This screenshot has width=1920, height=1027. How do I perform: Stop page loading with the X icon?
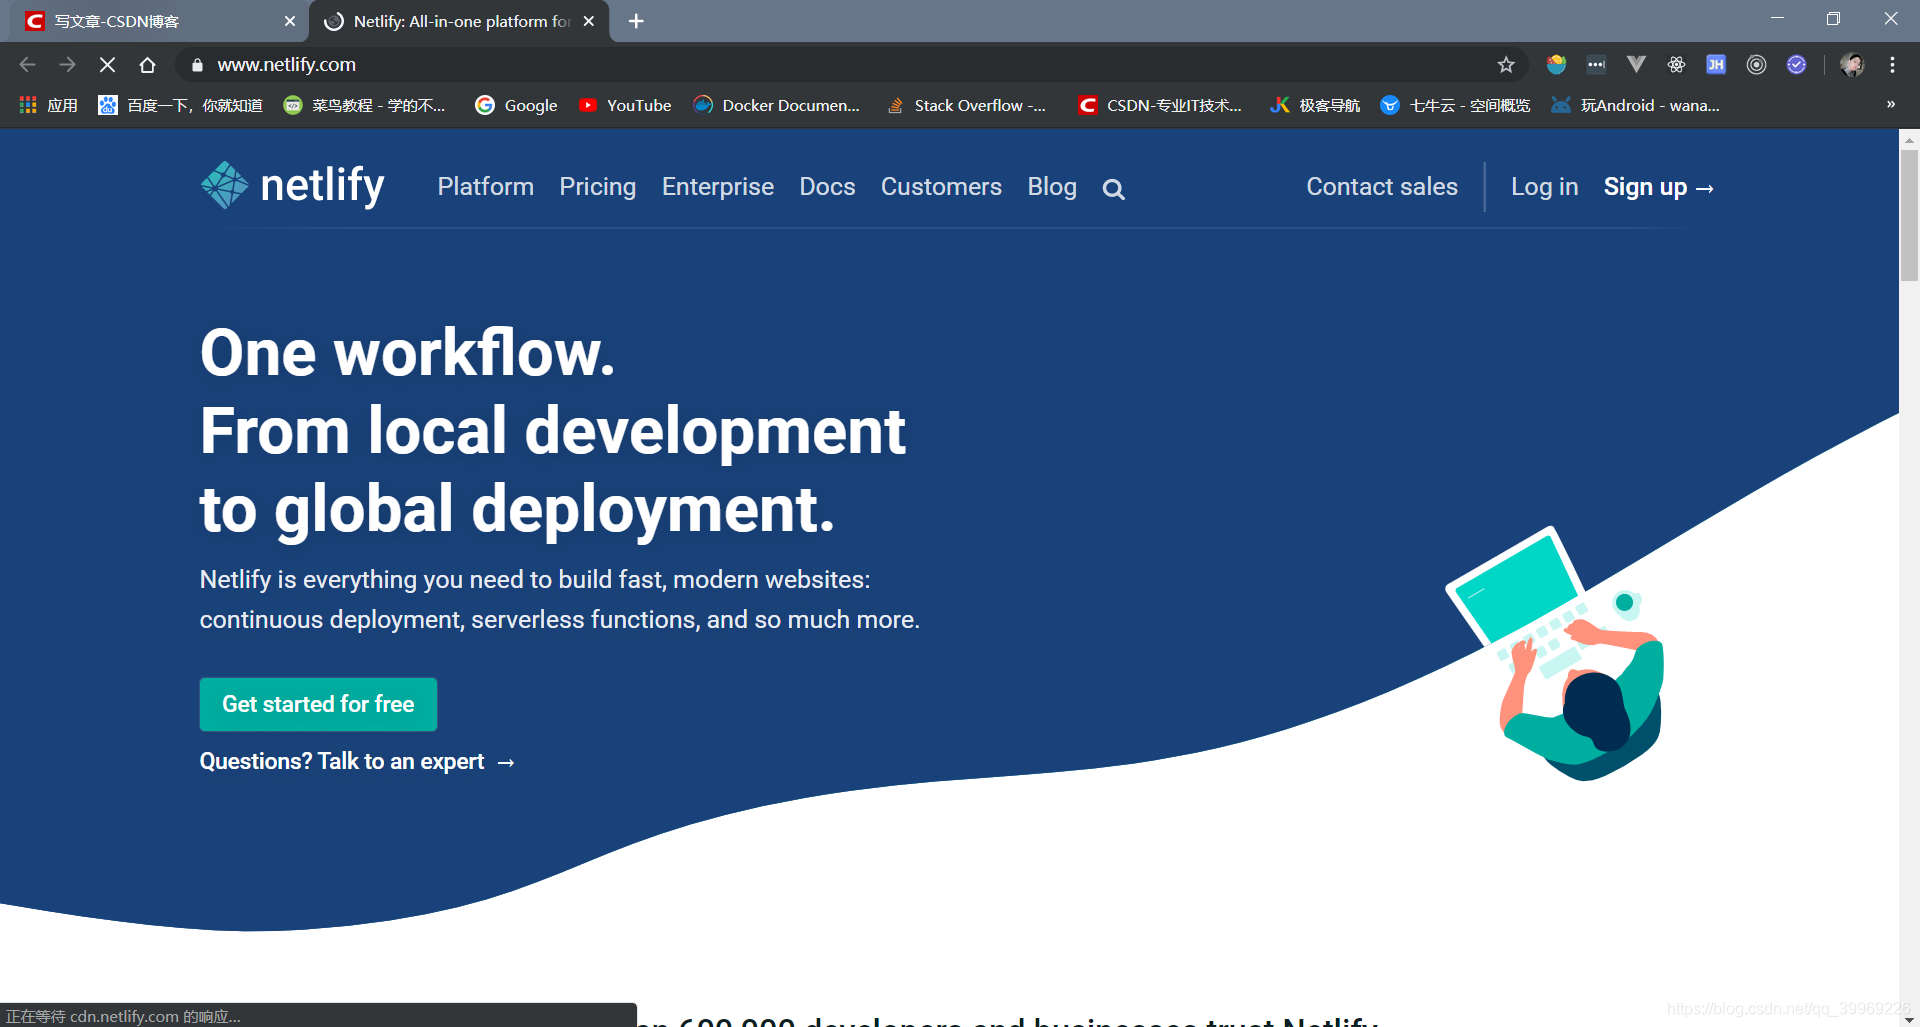[x=106, y=64]
